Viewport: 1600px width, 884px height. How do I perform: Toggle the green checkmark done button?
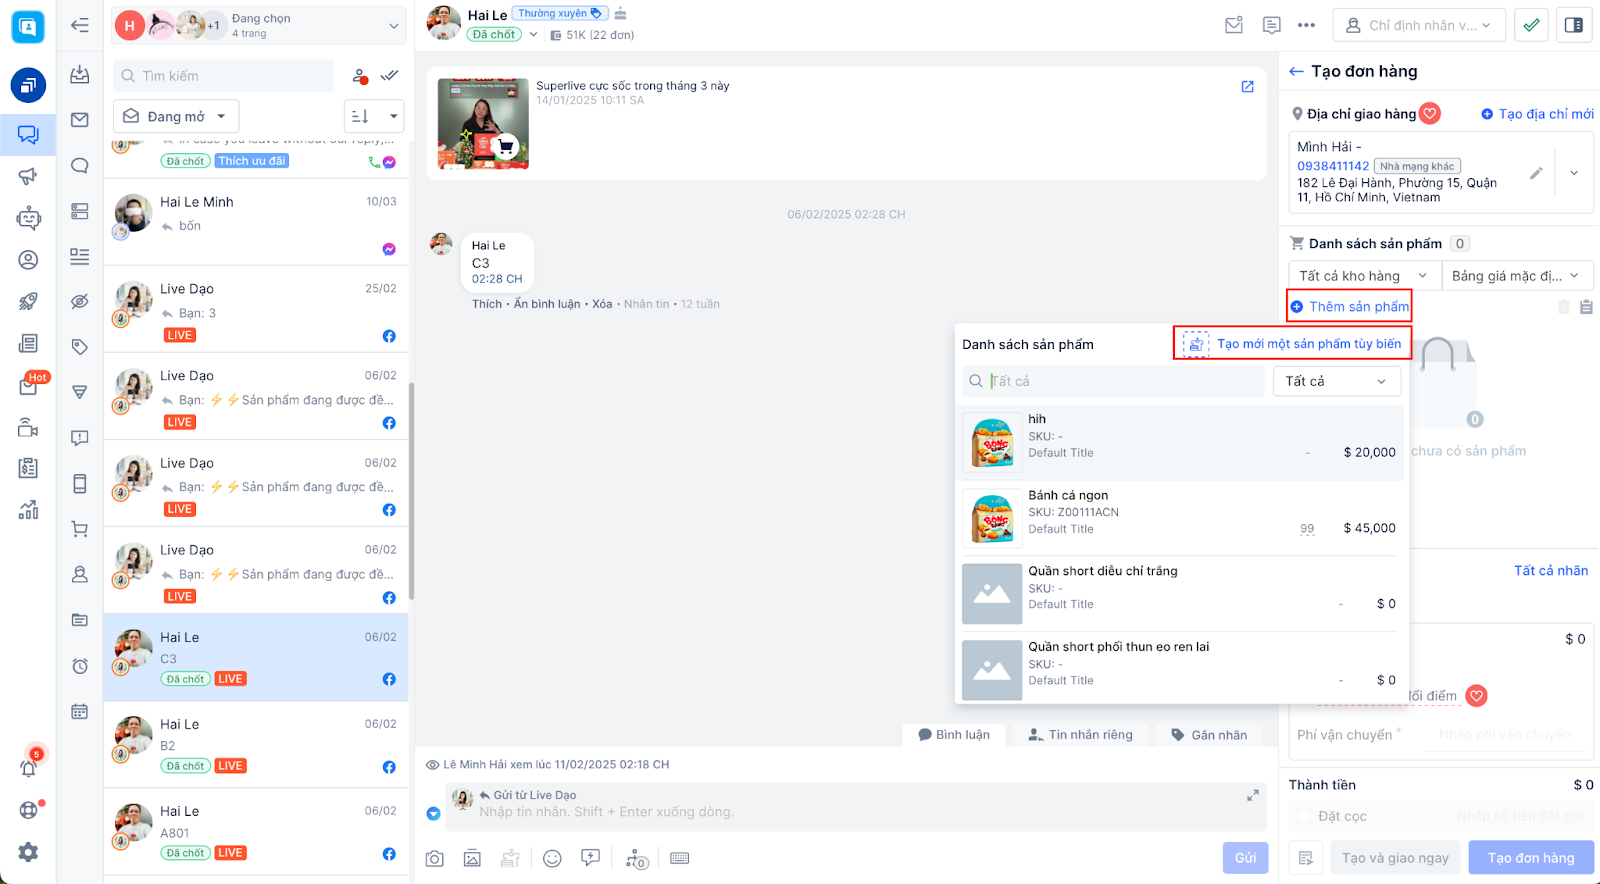[x=1531, y=25]
